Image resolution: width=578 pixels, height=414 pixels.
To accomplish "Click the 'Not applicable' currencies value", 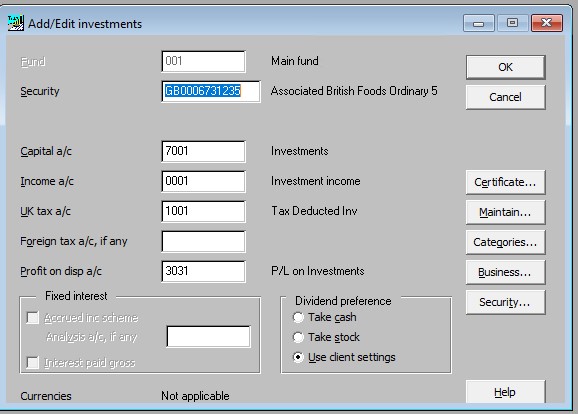I will tap(195, 396).
